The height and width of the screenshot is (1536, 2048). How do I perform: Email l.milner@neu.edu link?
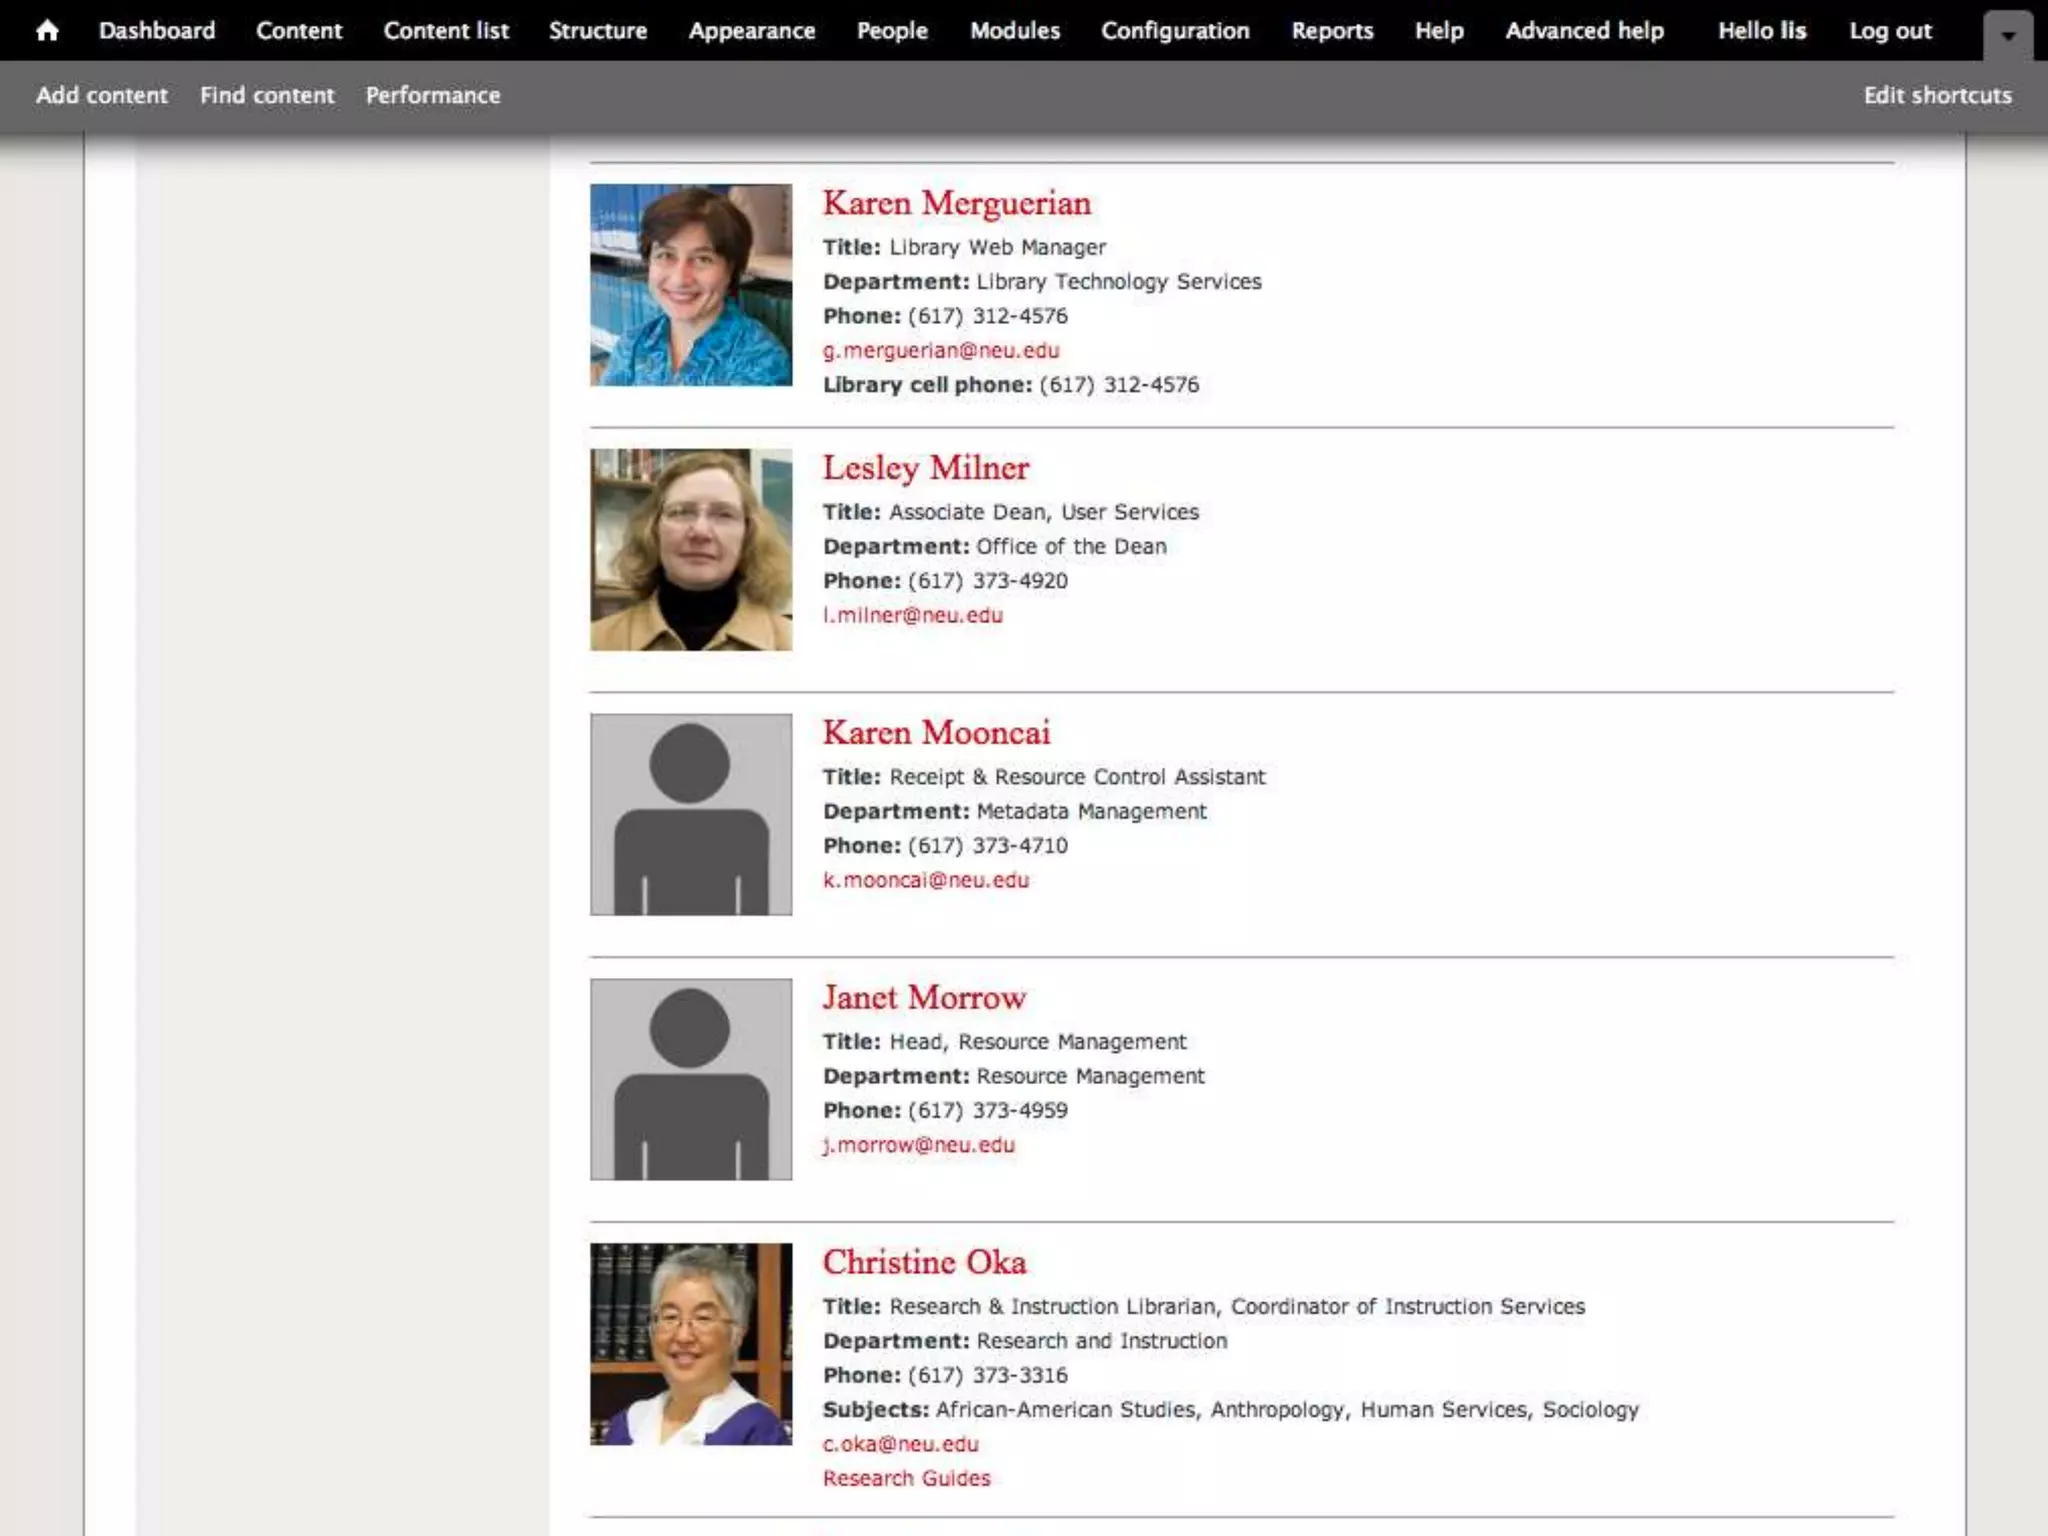(912, 615)
